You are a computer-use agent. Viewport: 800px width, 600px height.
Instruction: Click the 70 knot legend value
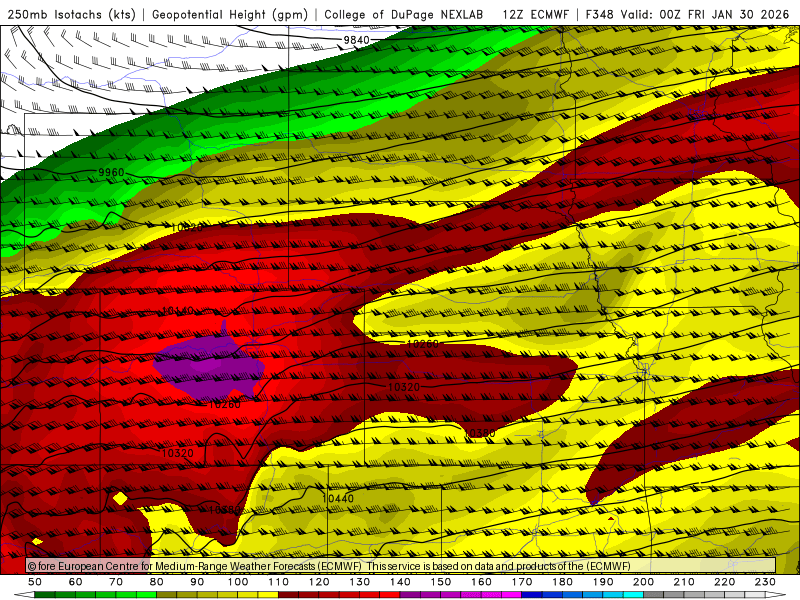coord(116,582)
